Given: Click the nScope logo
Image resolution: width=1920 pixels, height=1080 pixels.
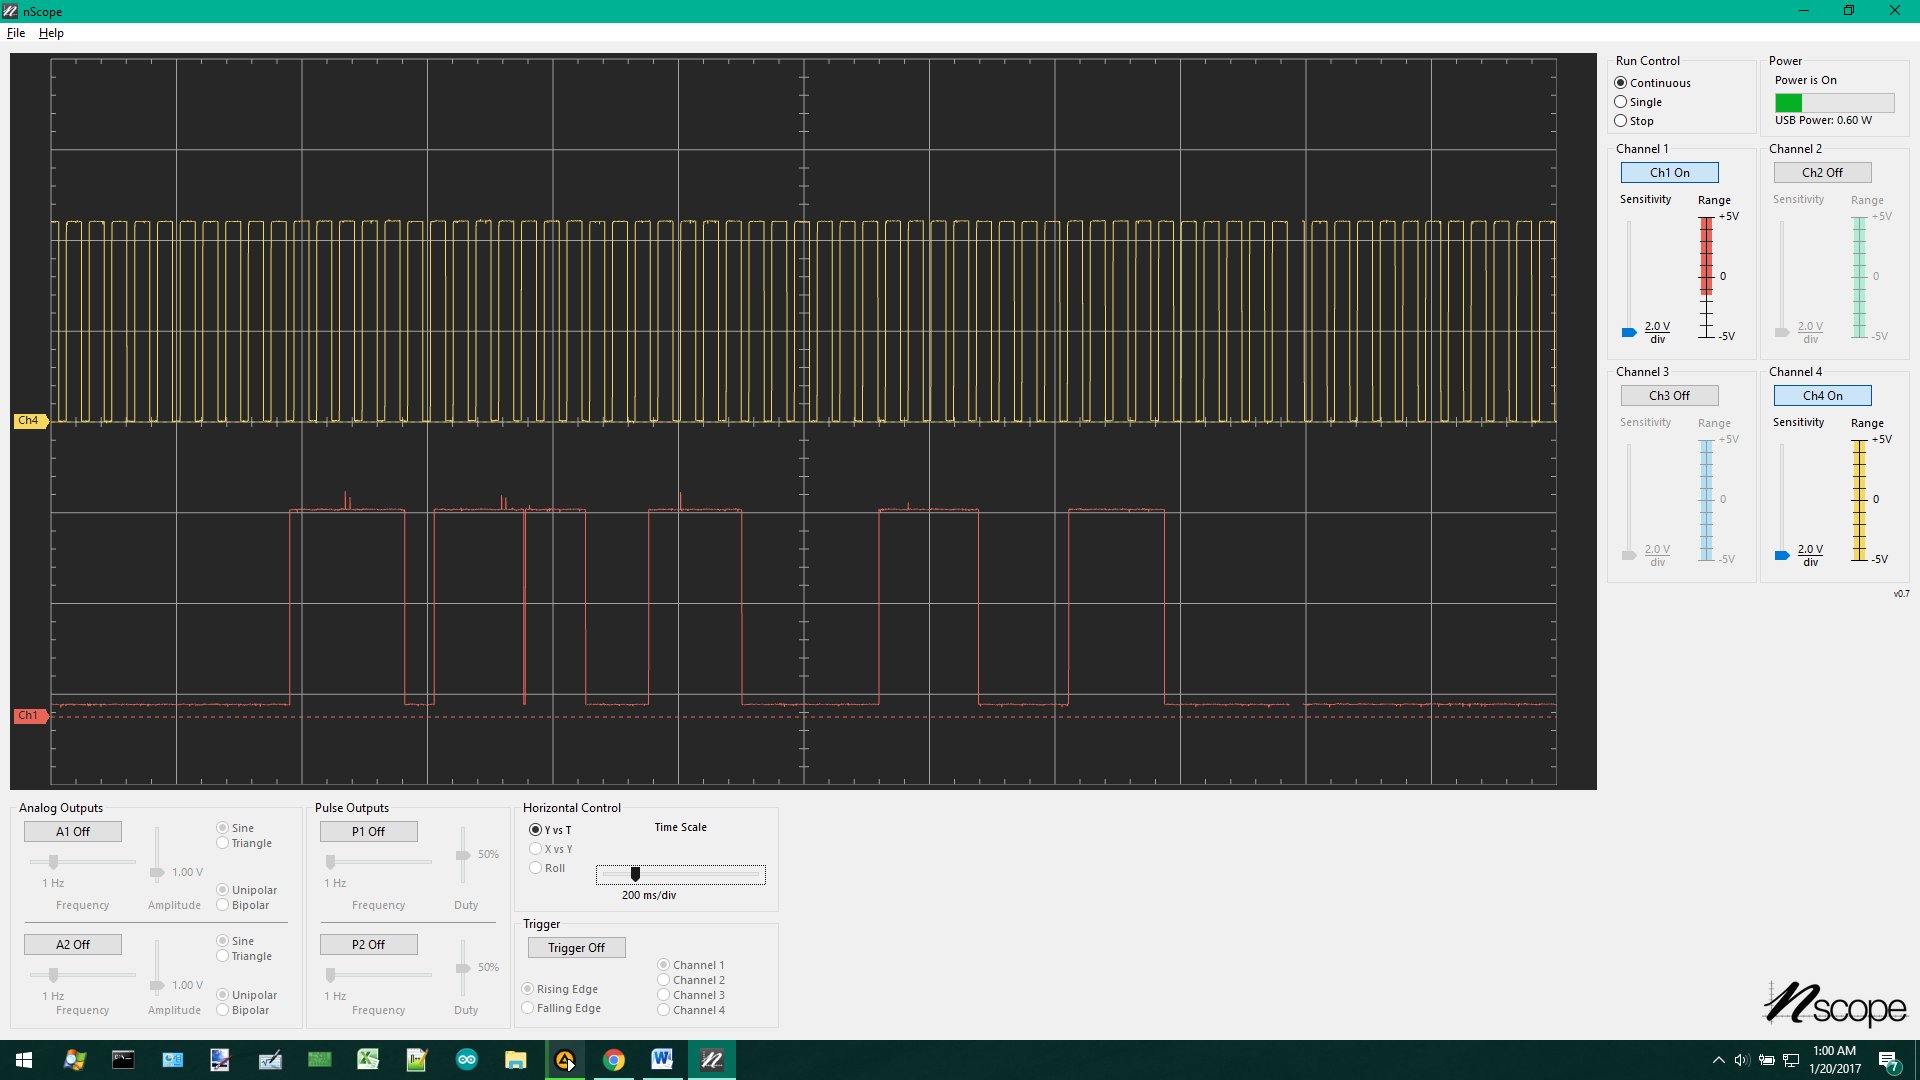Looking at the screenshot, I should tap(1836, 1005).
